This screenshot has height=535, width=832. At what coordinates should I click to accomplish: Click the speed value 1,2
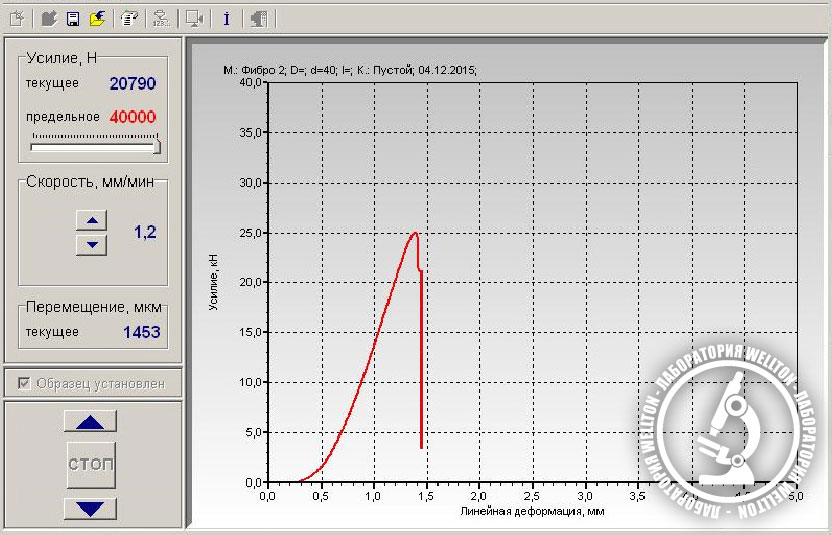145,232
